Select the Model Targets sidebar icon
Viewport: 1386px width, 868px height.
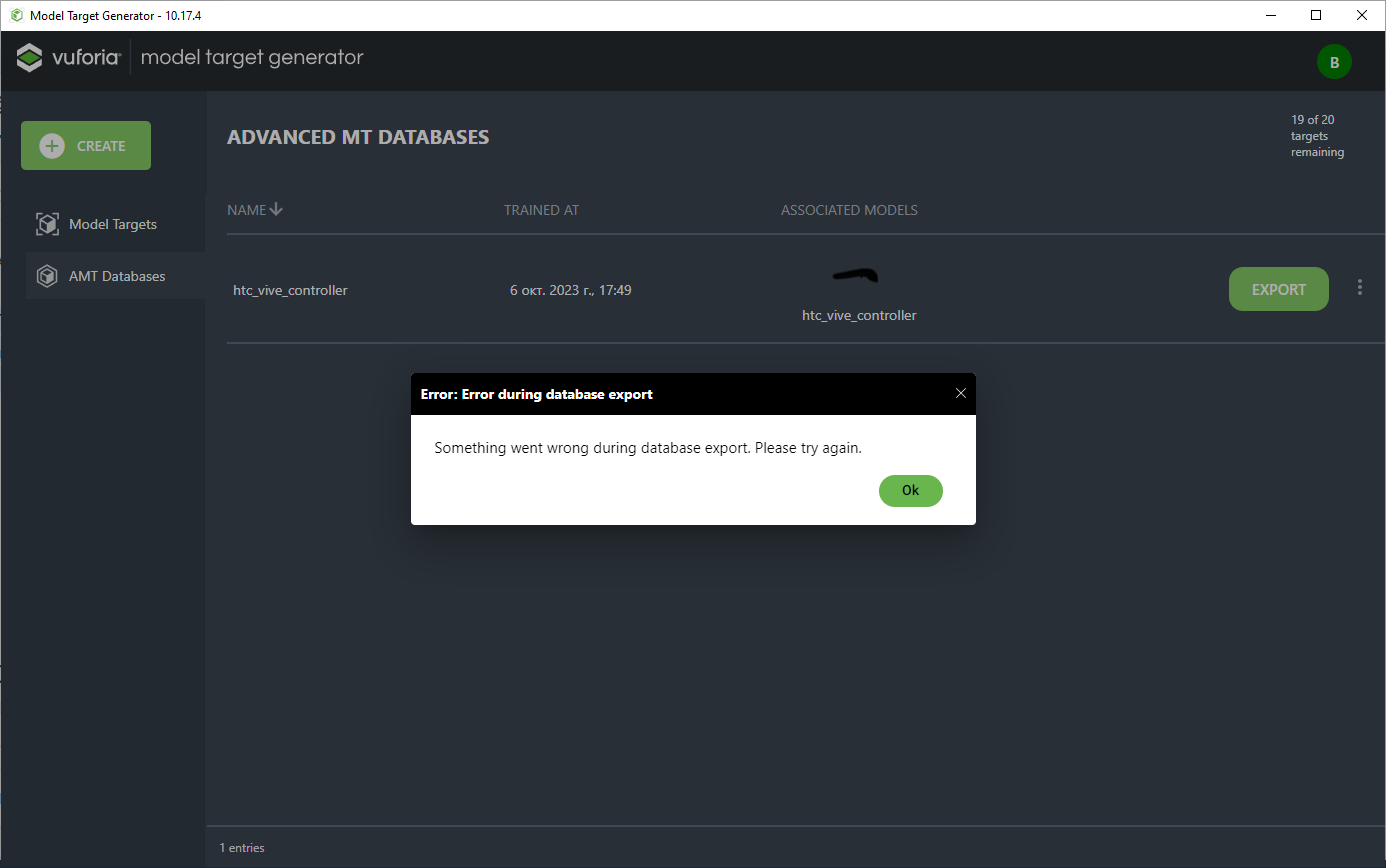point(47,223)
